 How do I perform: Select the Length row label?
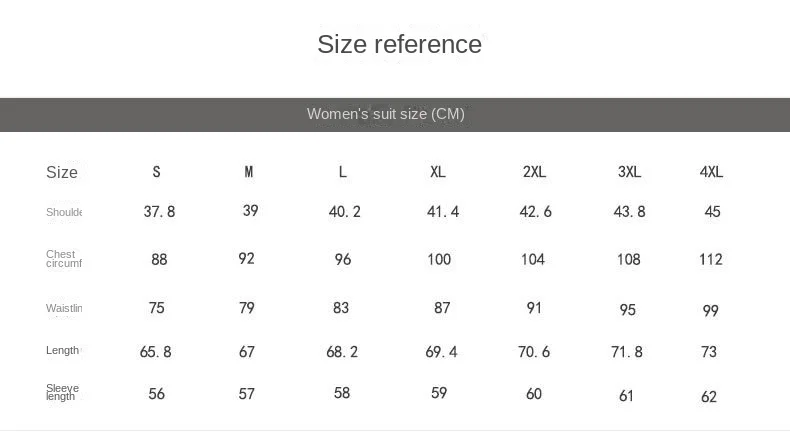[63, 350]
